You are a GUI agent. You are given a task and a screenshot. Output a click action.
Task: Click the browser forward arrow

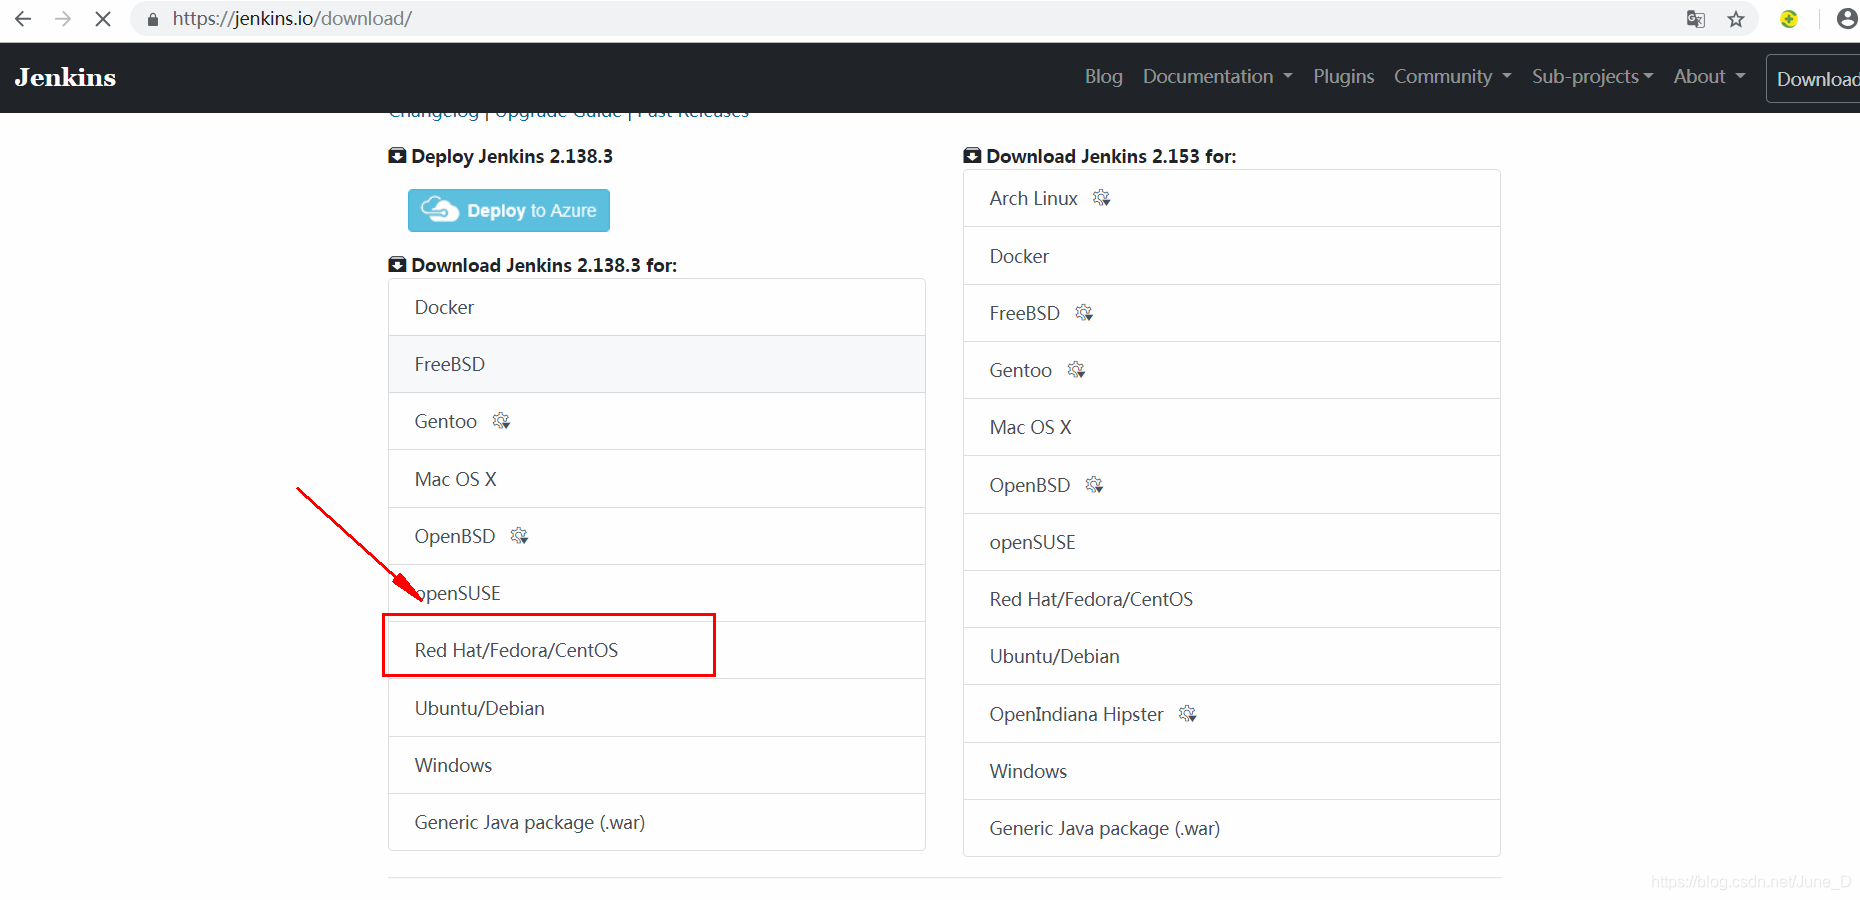click(x=63, y=19)
